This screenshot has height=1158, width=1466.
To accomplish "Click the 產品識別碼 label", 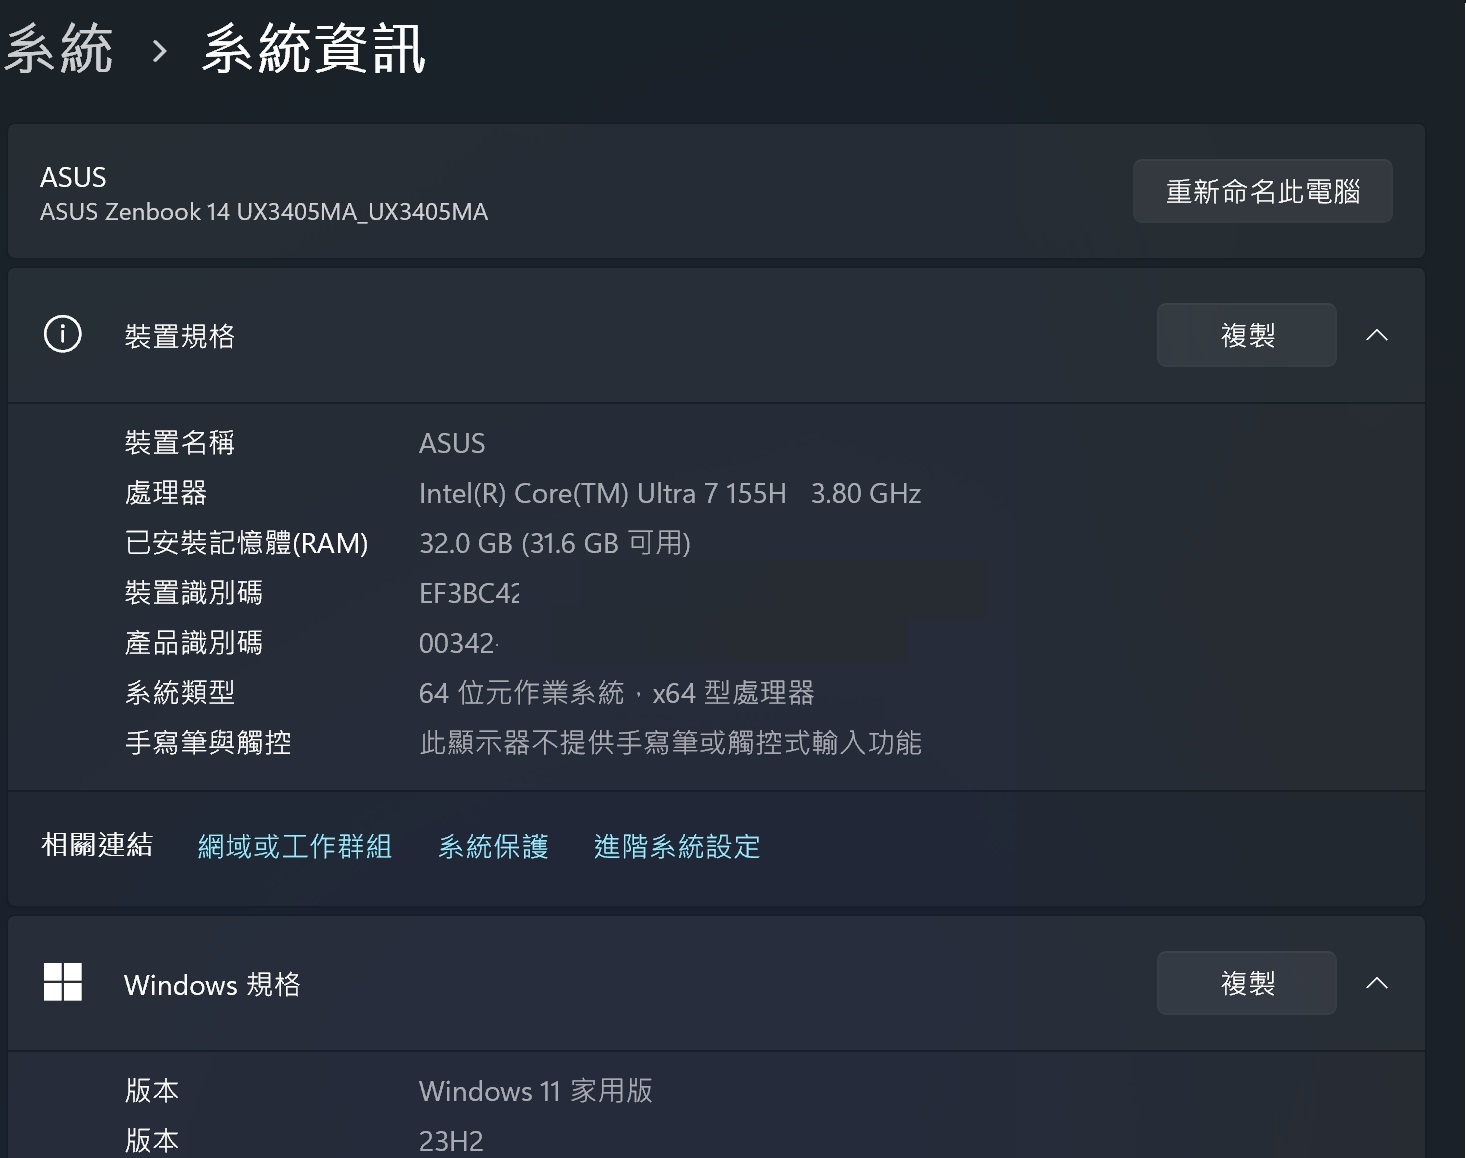I will click(194, 642).
